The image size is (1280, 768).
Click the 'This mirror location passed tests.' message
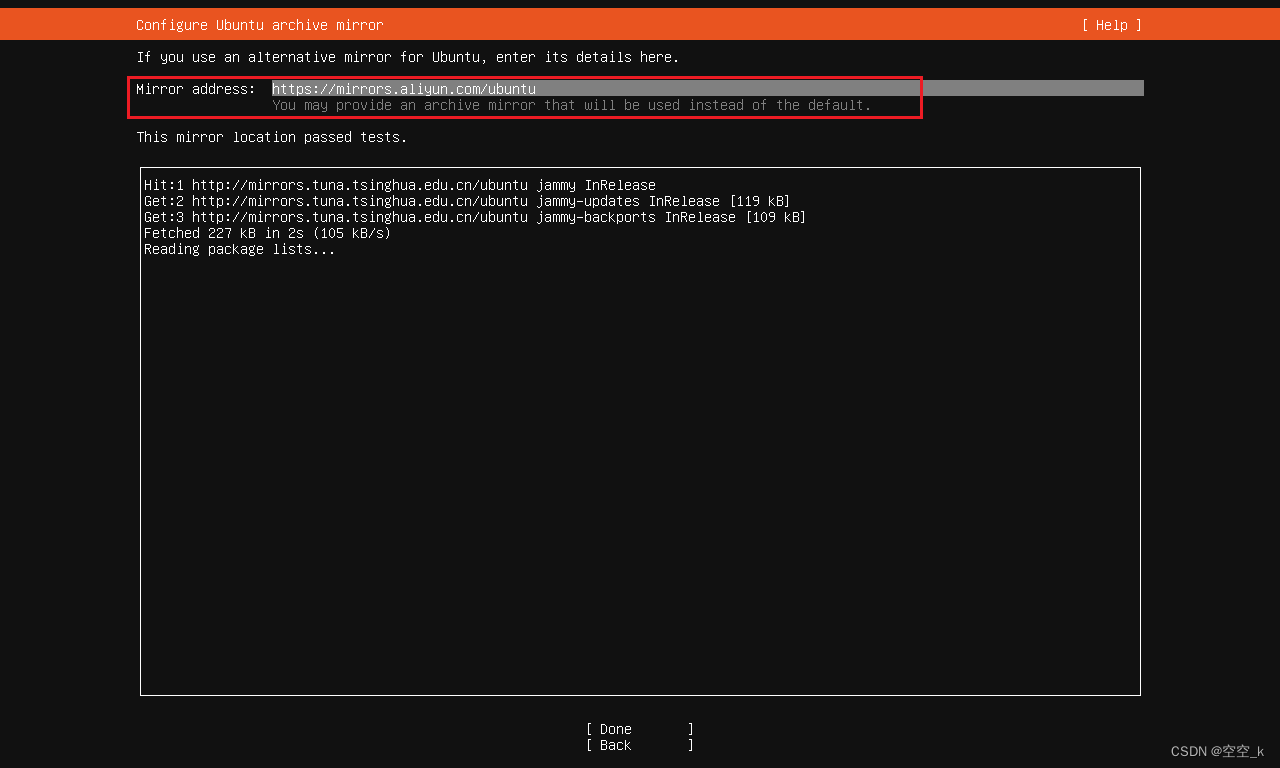(272, 137)
